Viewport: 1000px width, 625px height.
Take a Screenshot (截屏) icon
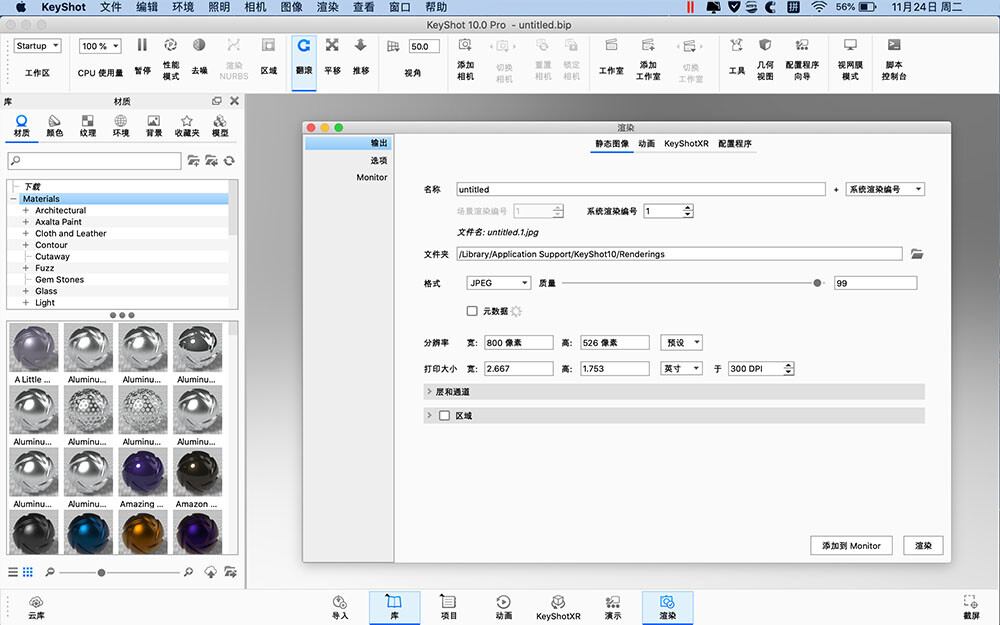click(971, 607)
